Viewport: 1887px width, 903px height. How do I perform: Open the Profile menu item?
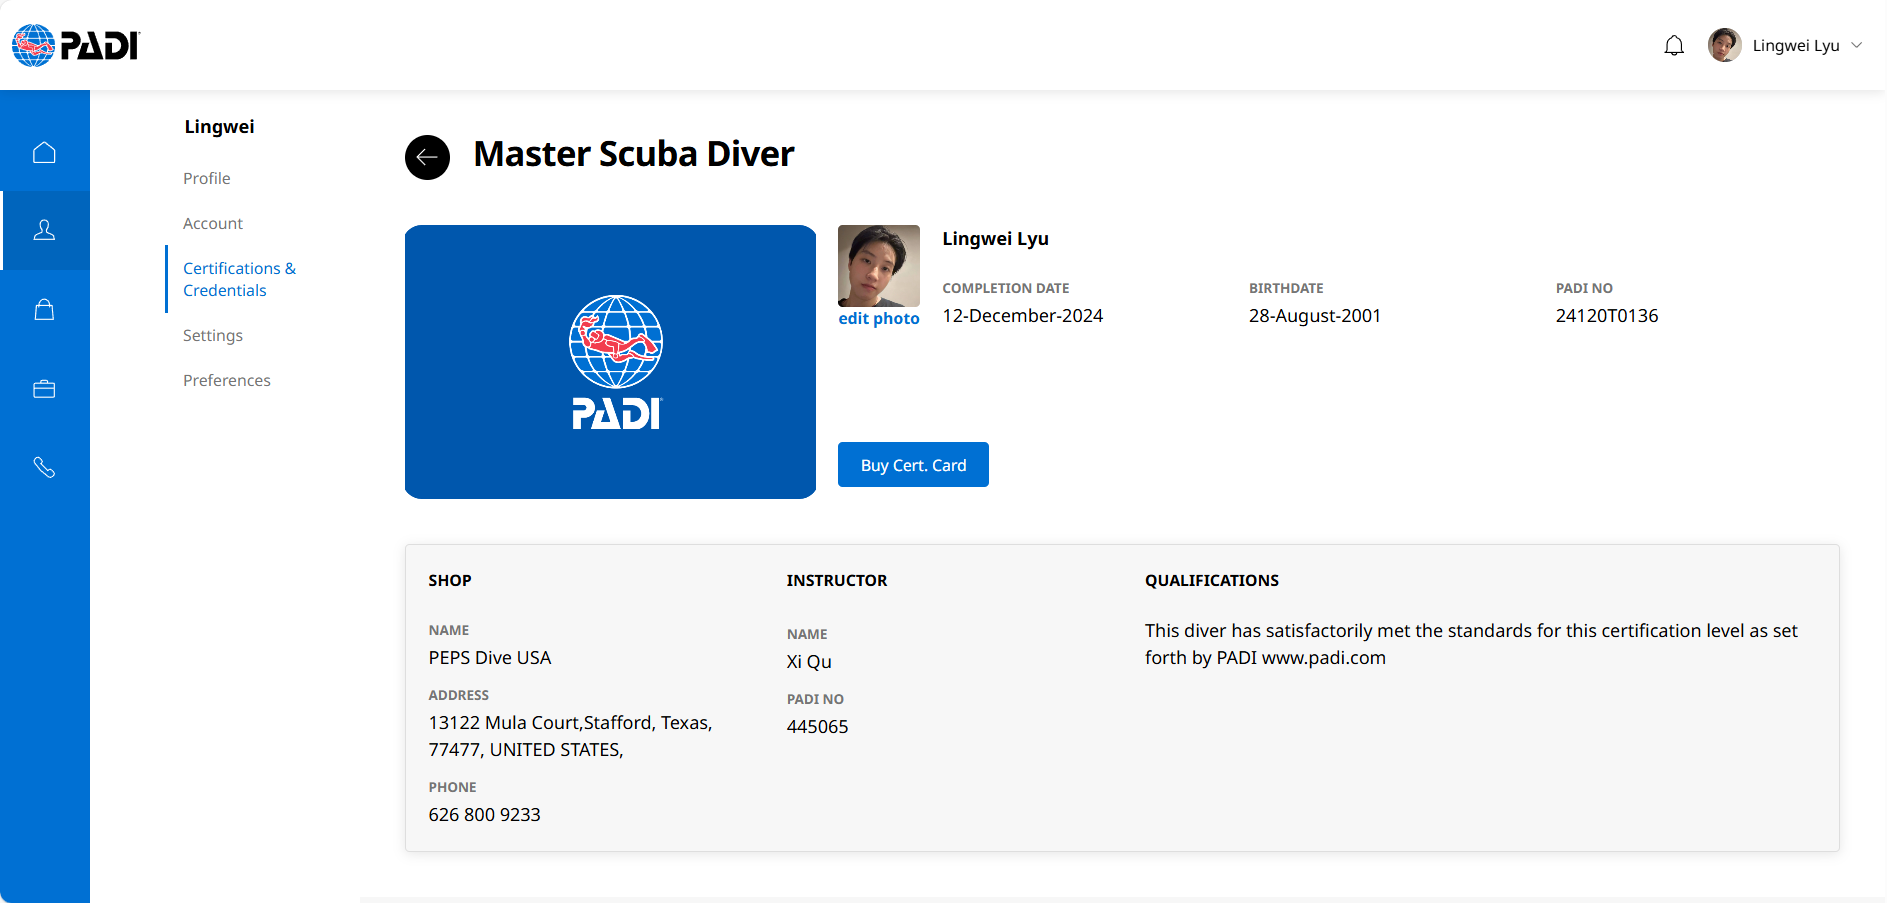point(207,178)
